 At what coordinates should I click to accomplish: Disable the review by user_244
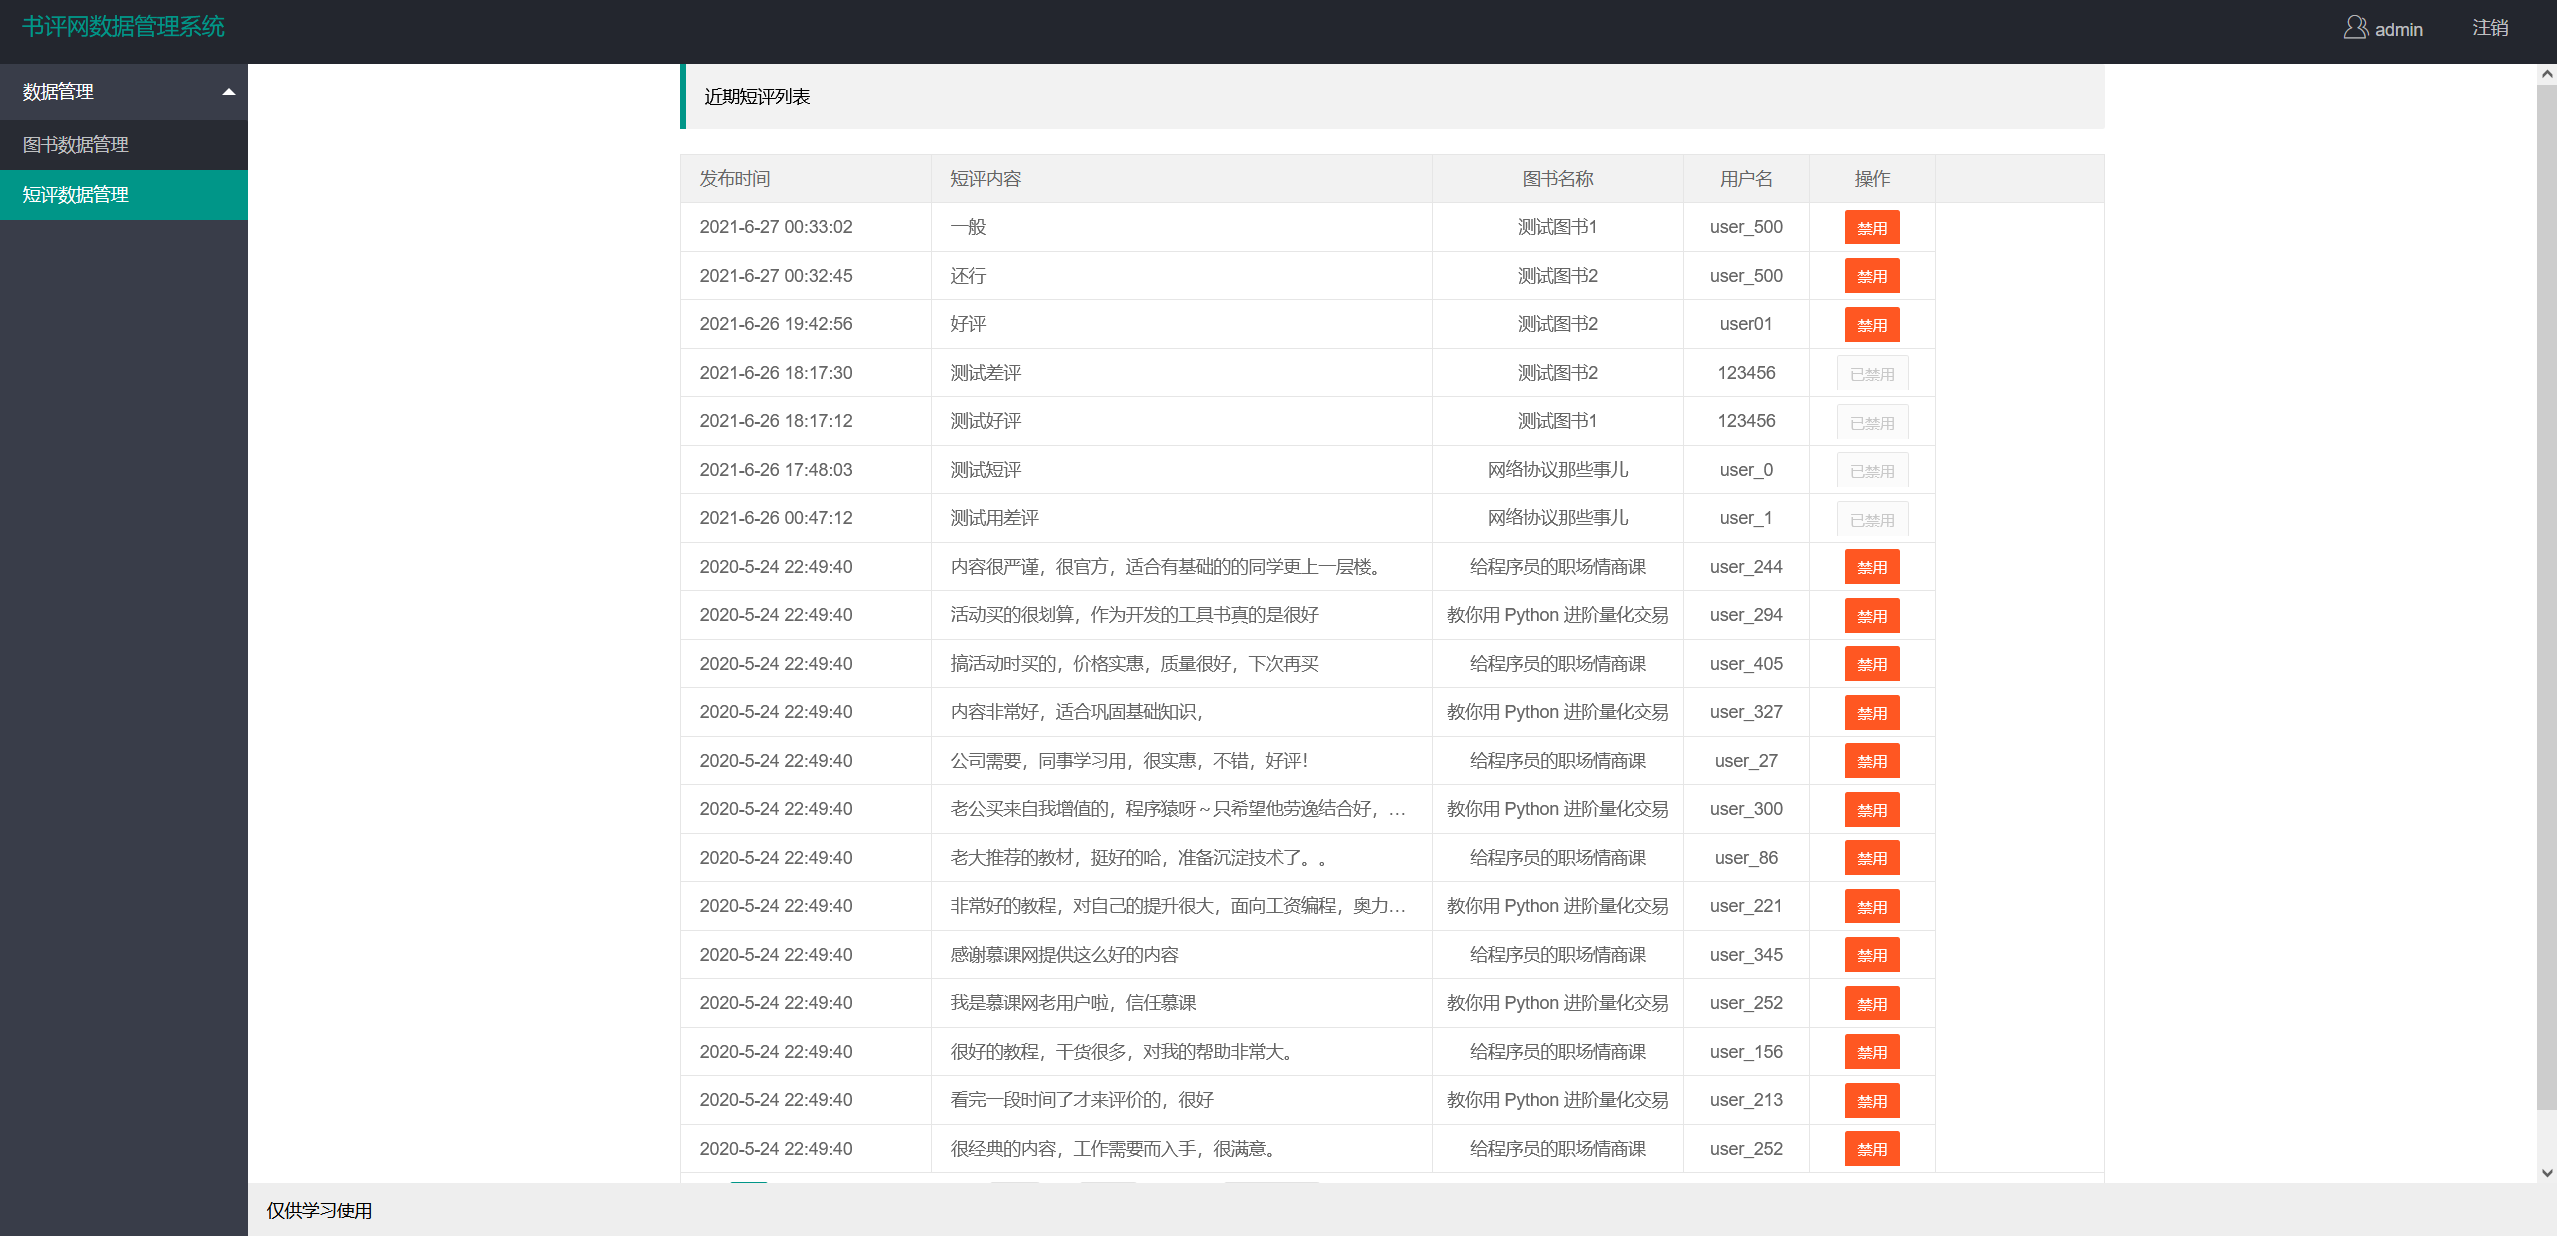click(1872, 567)
